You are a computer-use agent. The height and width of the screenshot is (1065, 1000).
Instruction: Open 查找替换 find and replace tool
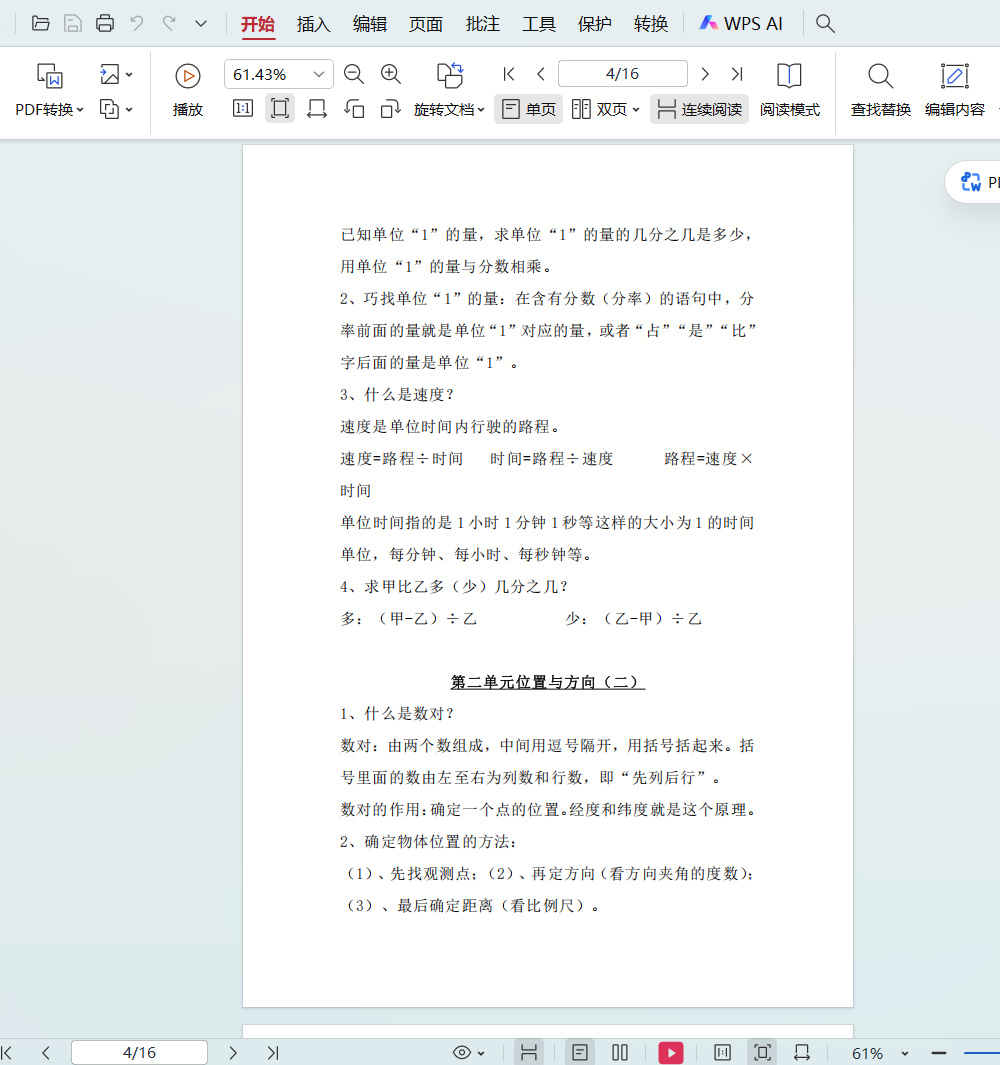click(880, 90)
